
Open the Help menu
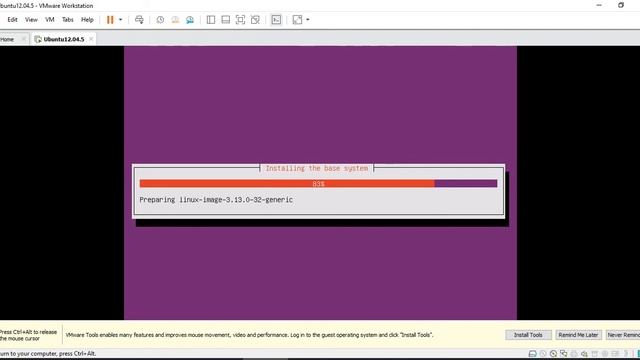tap(87, 20)
